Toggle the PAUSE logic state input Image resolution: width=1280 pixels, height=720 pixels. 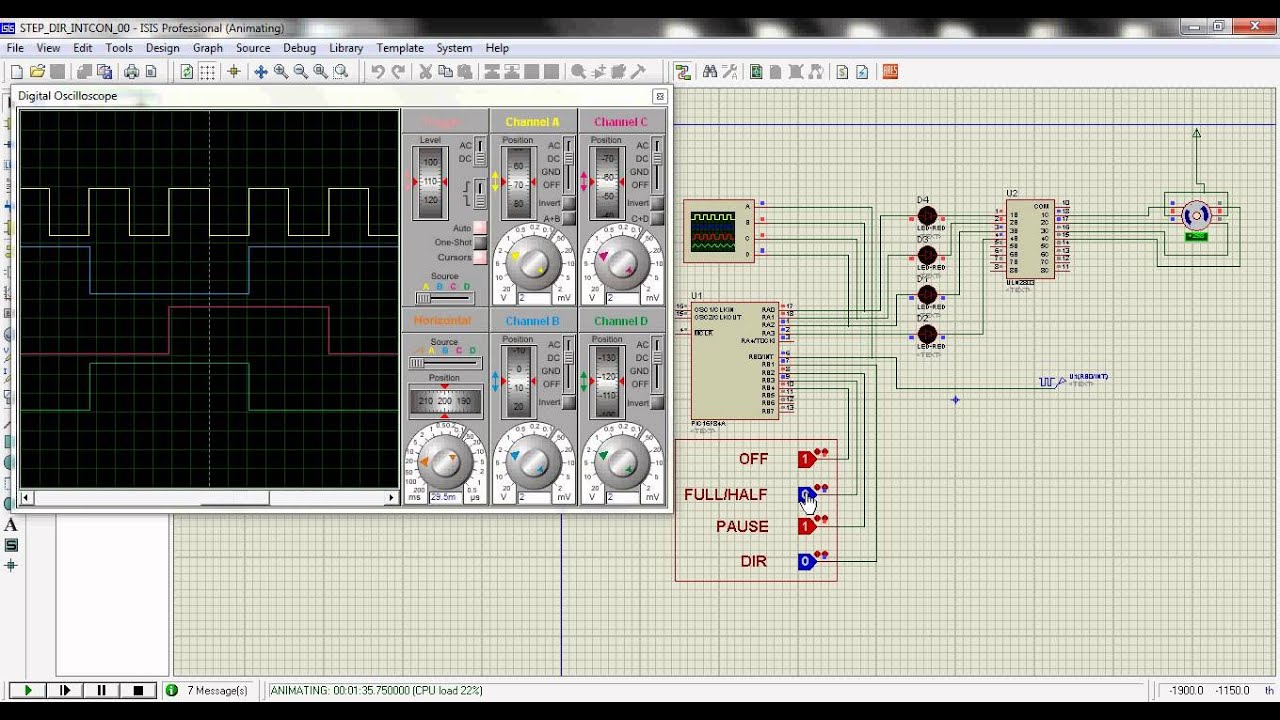click(806, 526)
